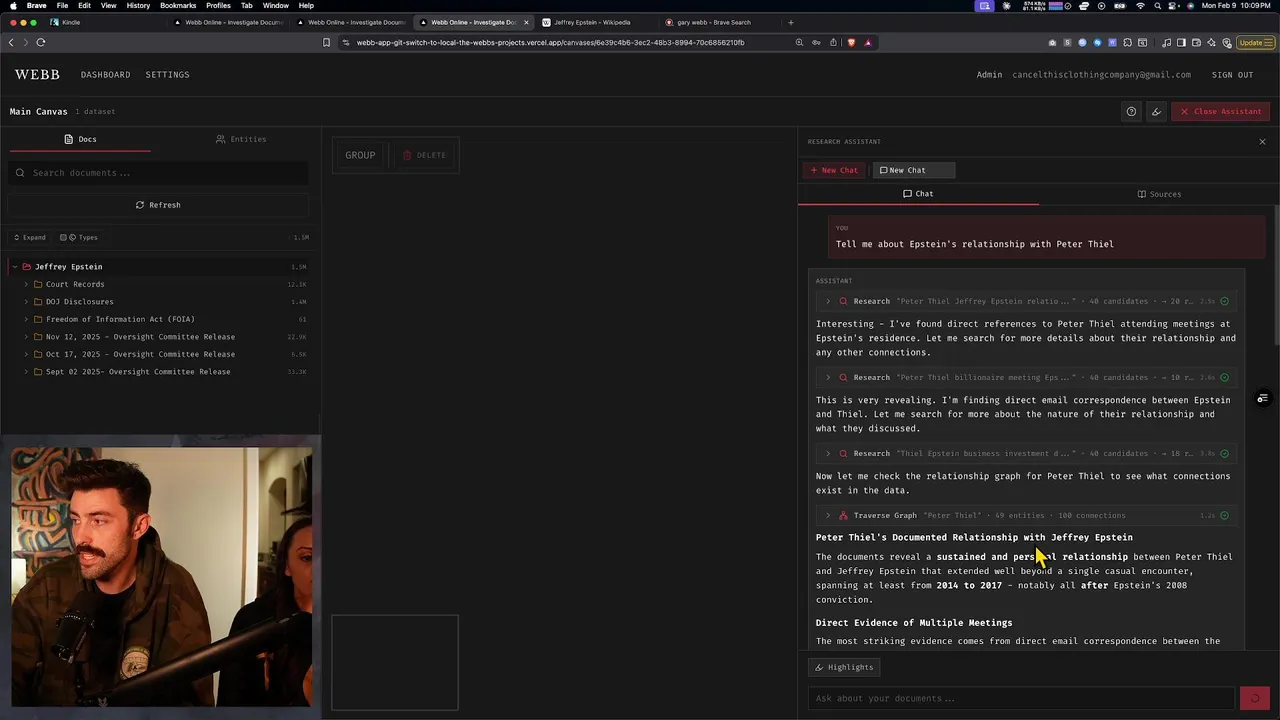Select the Chat tab in the assistant

pos(918,194)
